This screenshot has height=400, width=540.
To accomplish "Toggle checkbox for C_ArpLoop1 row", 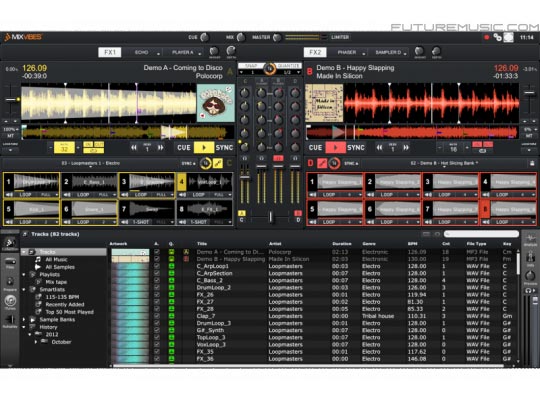I will click(157, 266).
